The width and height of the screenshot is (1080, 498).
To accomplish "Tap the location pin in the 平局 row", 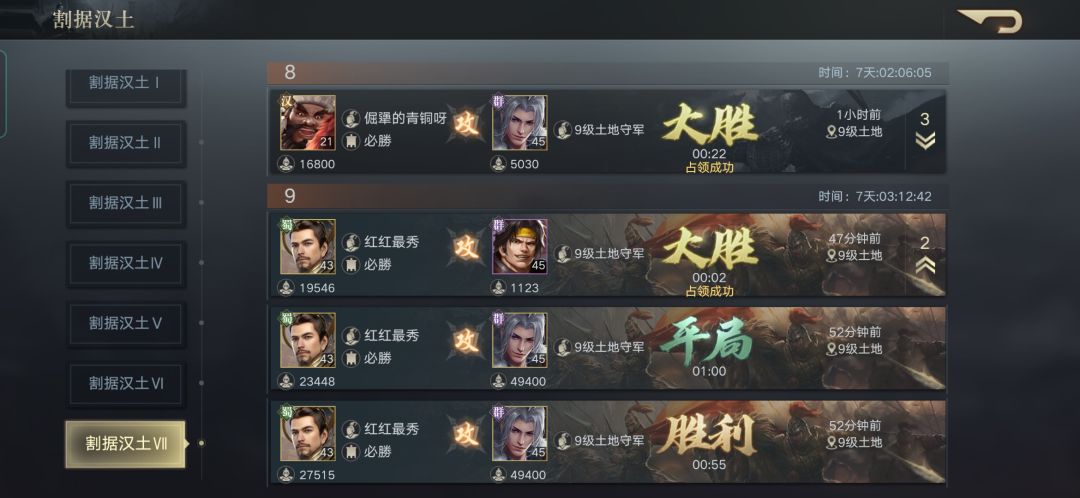I will (831, 349).
